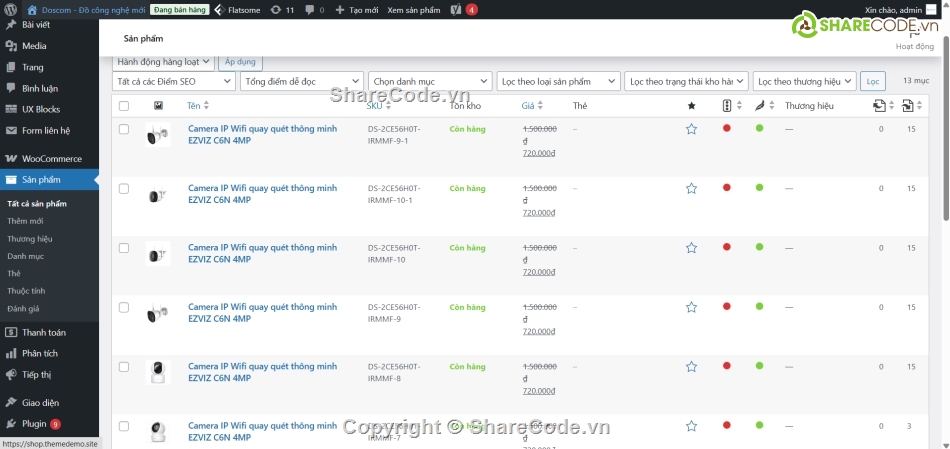Open Tổng điểm dễ đọc dropdown

coord(302,81)
